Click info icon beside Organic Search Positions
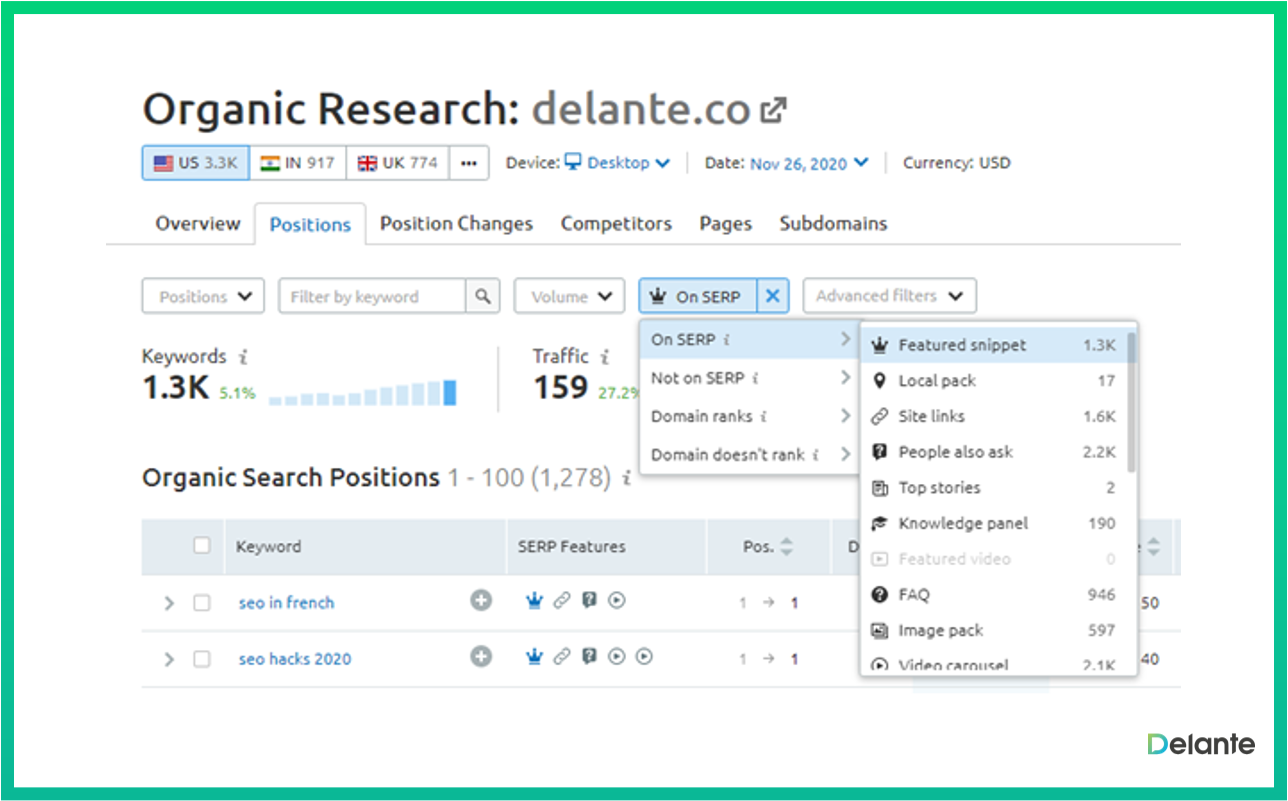 point(626,478)
